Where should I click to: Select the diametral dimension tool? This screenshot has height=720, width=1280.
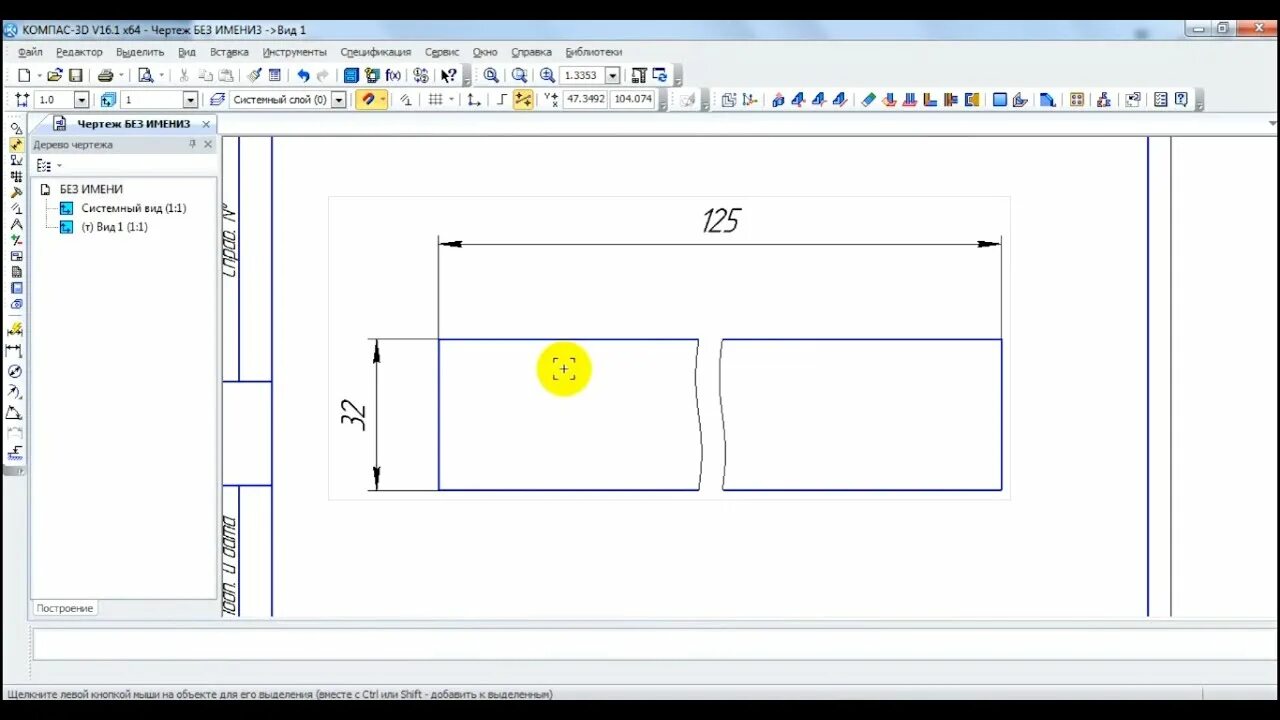click(14, 371)
